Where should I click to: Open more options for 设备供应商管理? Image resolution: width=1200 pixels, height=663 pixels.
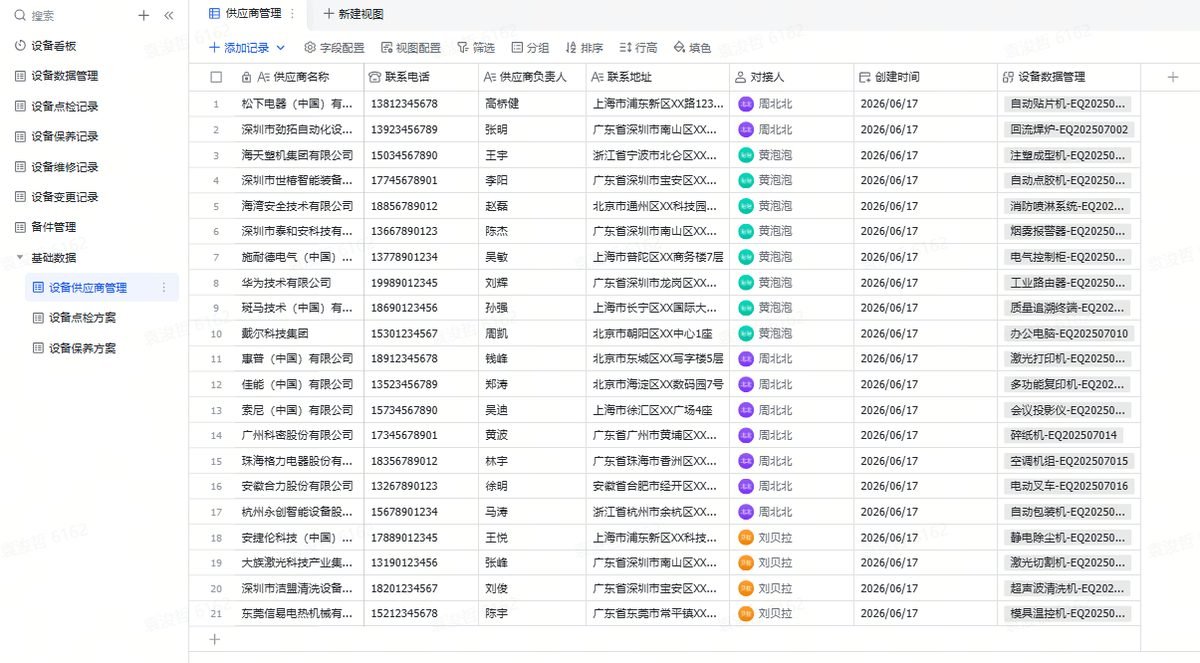point(164,288)
